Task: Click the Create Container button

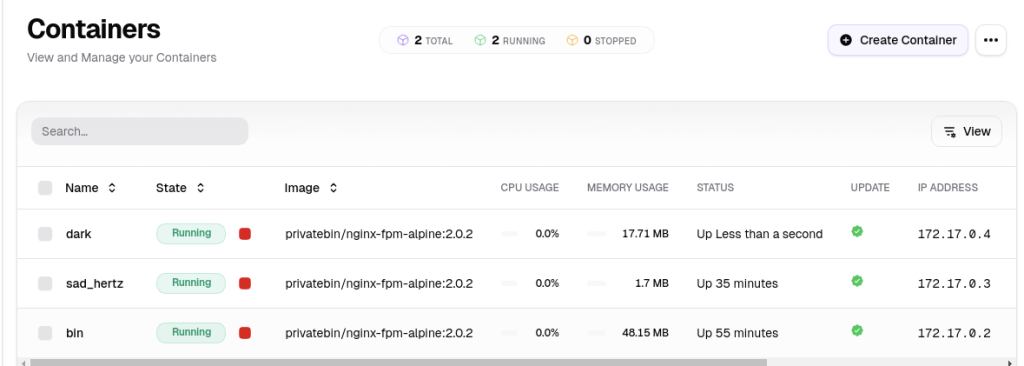Action: click(x=897, y=41)
